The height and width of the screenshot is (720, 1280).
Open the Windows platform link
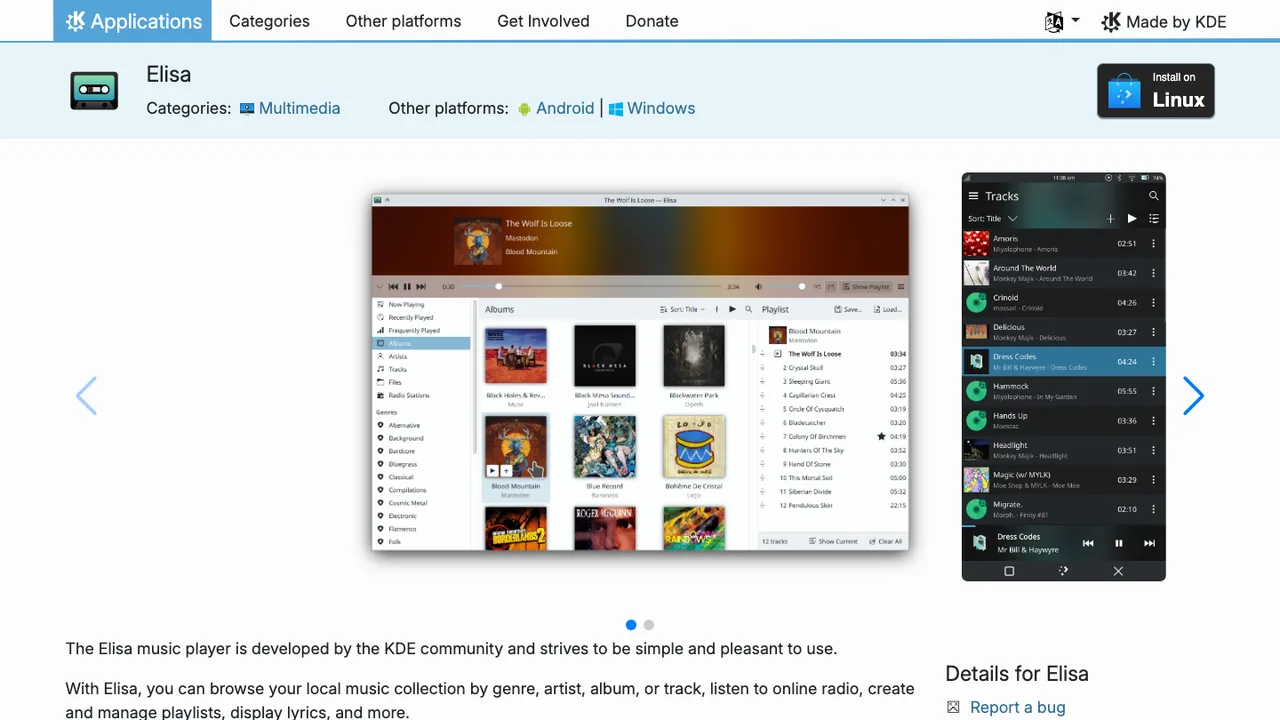[x=652, y=108]
